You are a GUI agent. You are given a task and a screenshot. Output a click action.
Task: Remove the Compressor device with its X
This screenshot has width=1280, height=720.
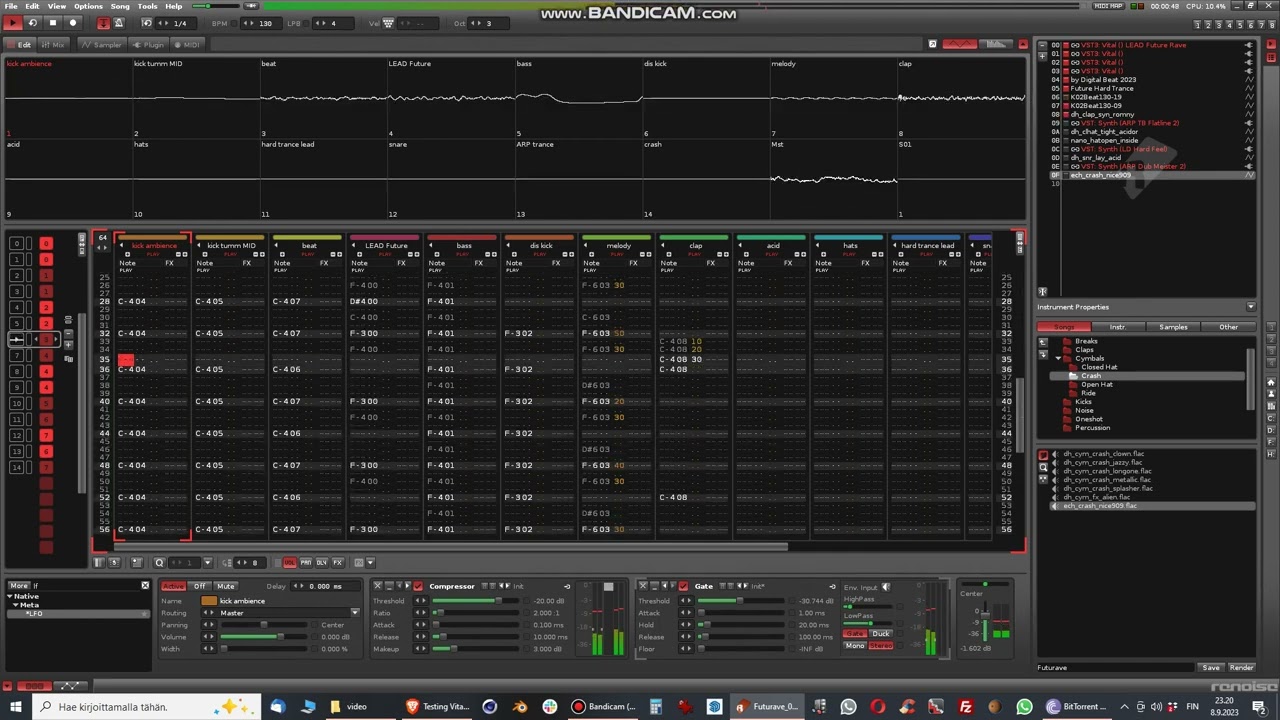click(x=378, y=586)
